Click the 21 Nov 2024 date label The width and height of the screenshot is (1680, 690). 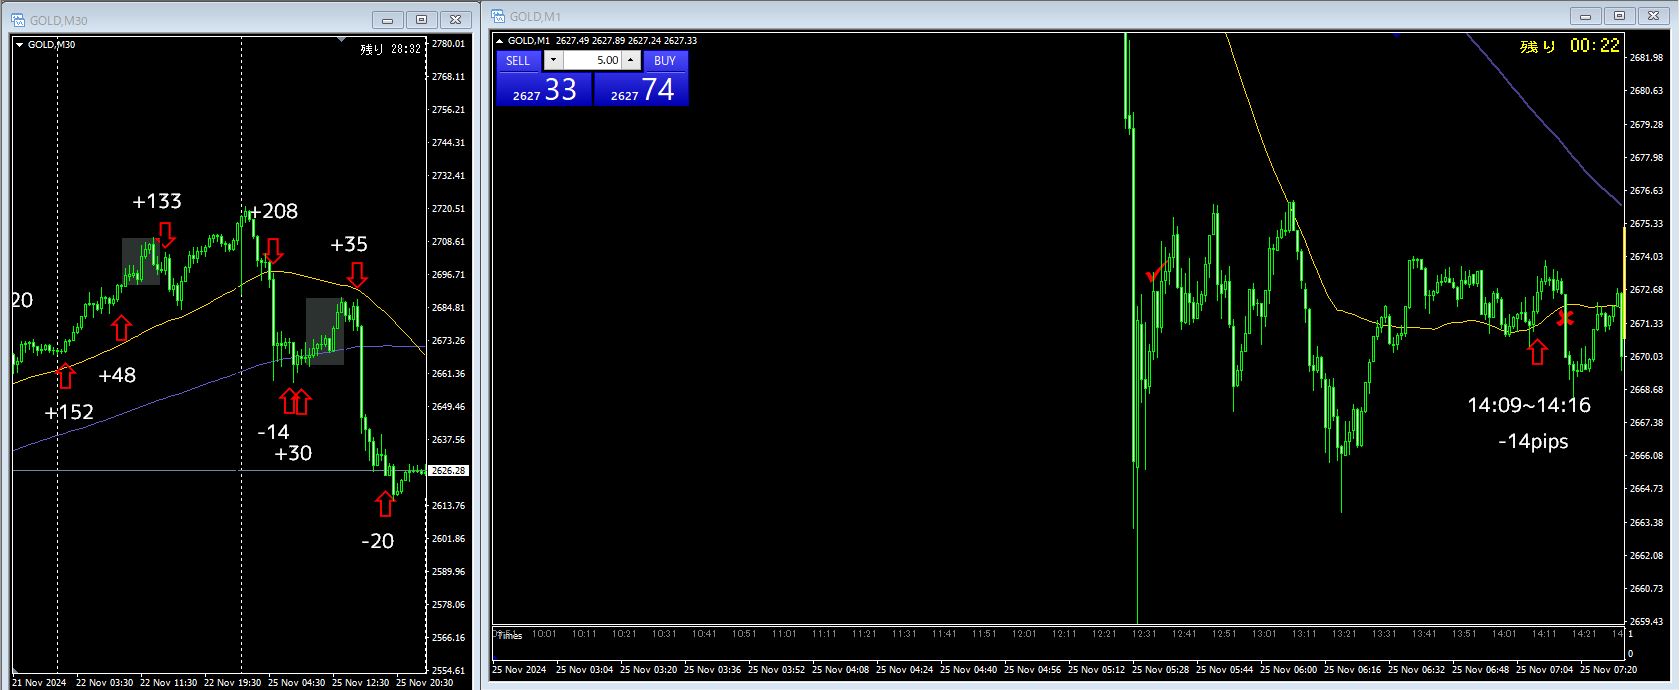click(x=39, y=683)
